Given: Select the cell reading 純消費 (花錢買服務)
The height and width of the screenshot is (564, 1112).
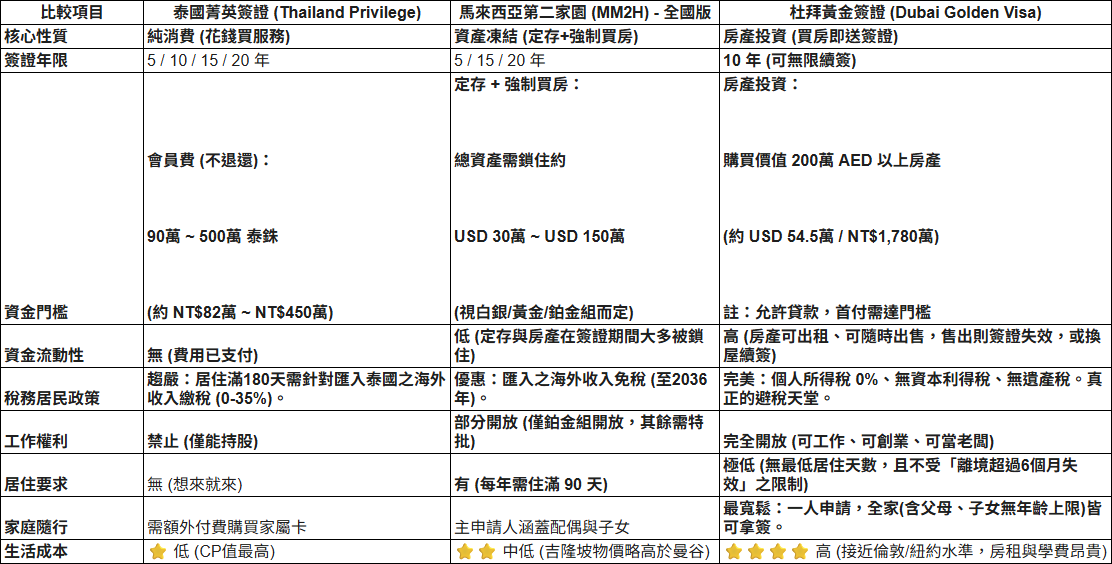Looking at the screenshot, I should 212,37.
